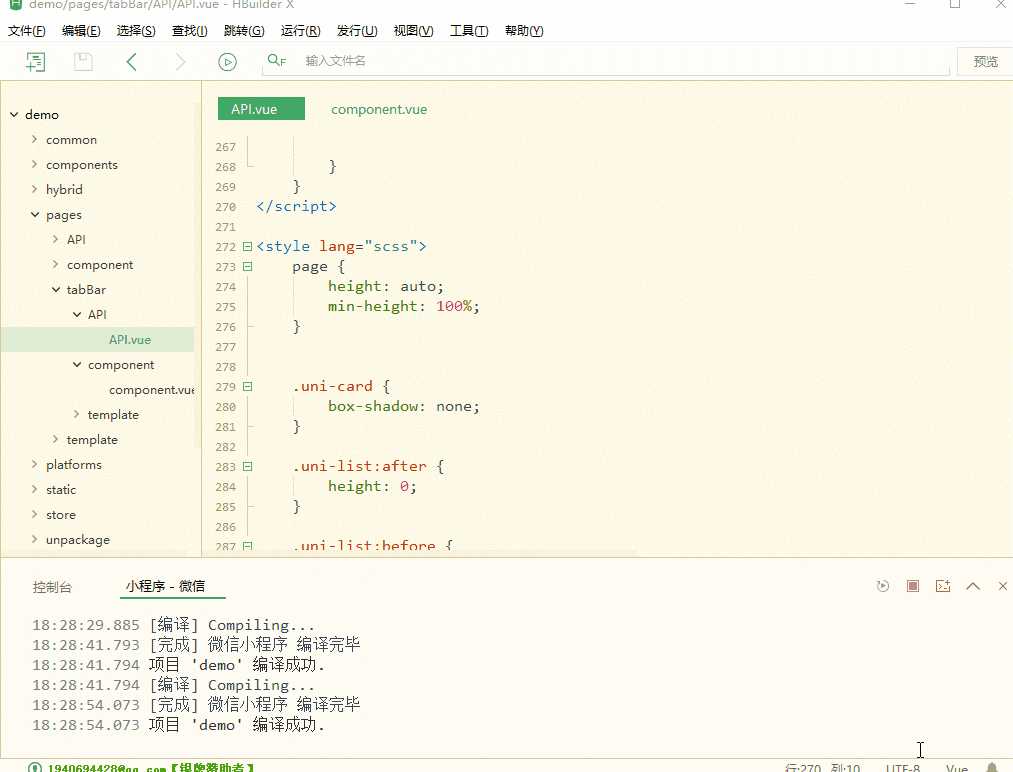1013x772 pixels.
Task: Click the logged-in account in status bar
Action: [x=151, y=767]
